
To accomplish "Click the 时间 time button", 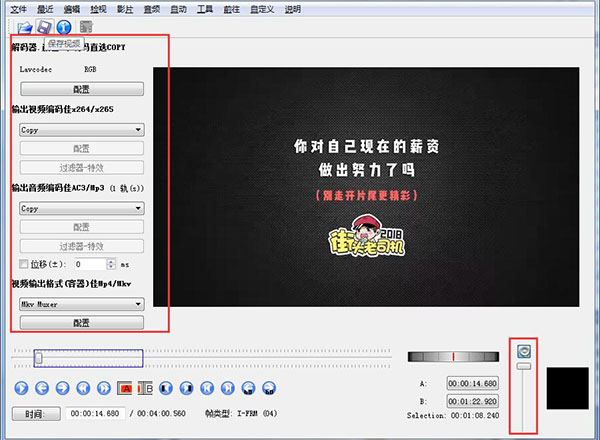I will pyautogui.click(x=36, y=414).
